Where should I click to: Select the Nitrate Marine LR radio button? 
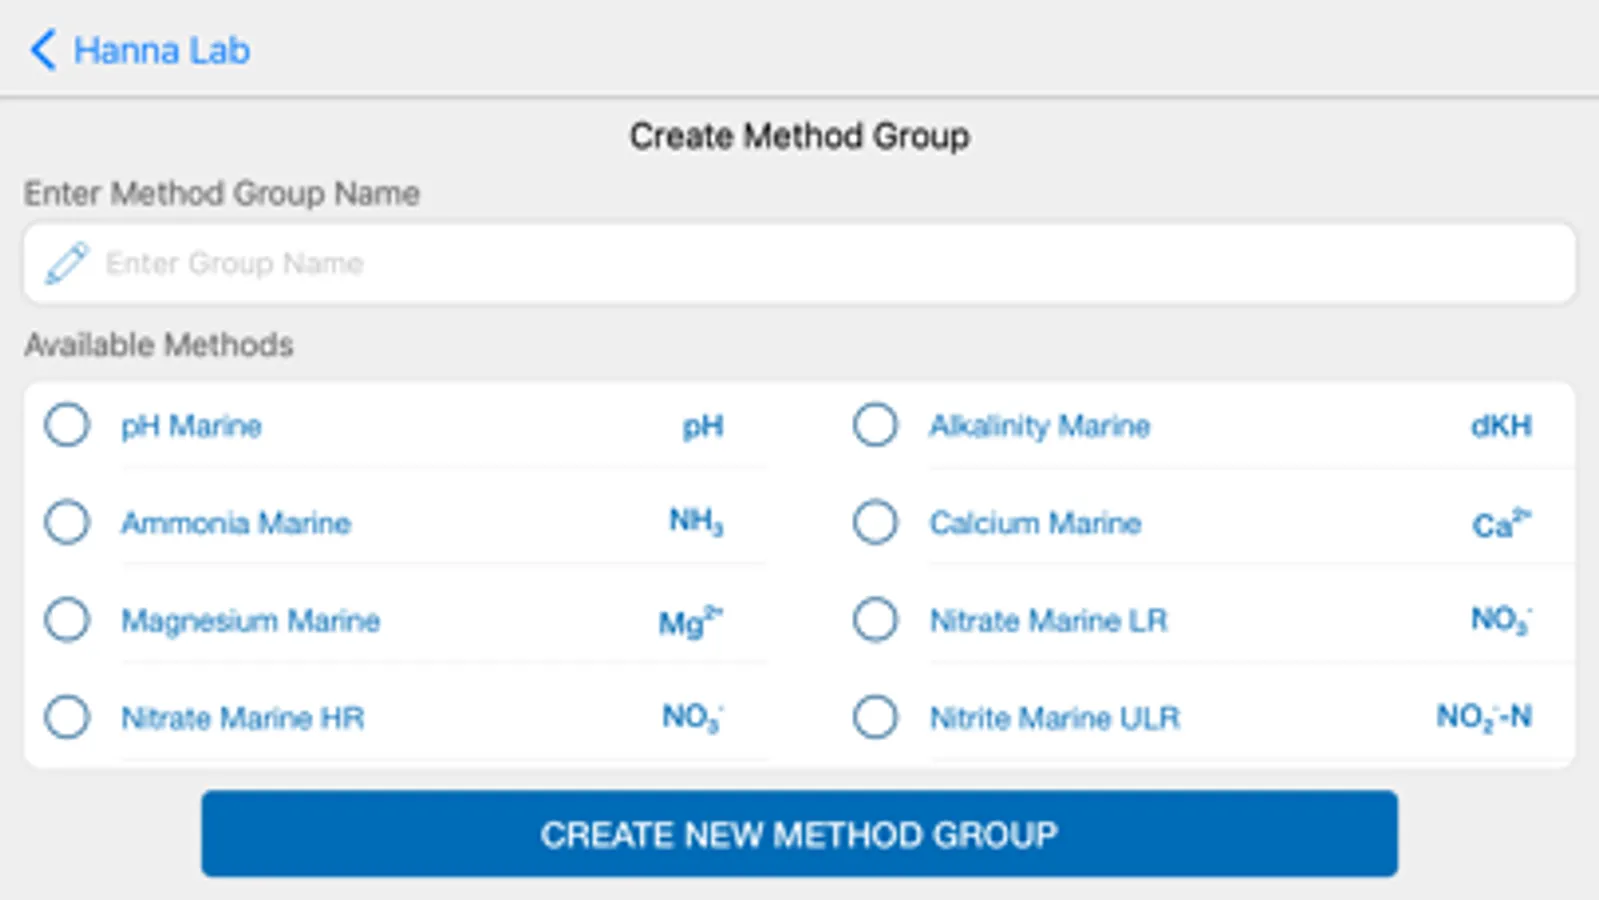875,619
